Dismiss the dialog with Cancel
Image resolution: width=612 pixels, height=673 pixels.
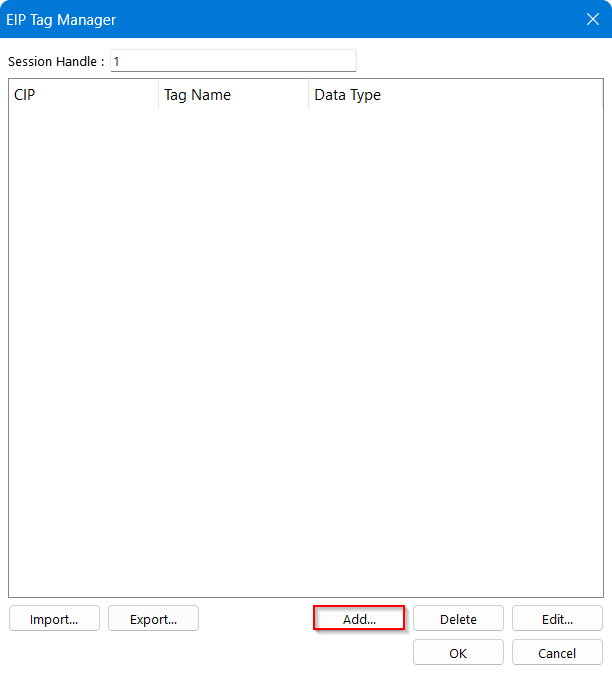(x=557, y=652)
